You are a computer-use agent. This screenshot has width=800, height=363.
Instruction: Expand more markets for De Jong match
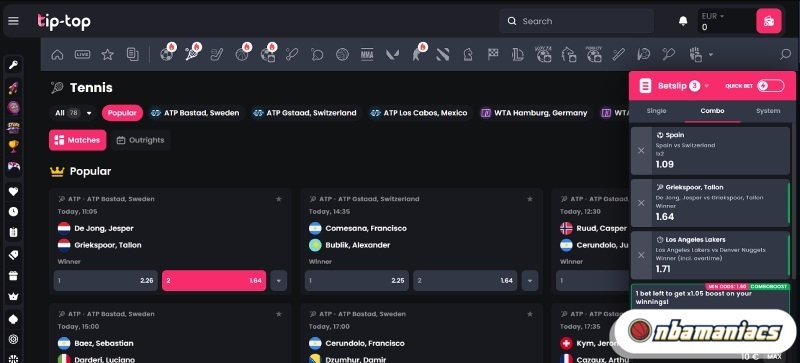point(279,280)
